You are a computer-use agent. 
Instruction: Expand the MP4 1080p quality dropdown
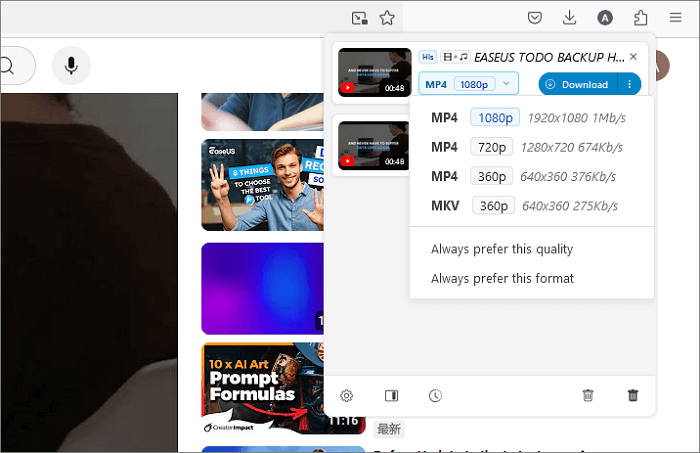point(469,84)
